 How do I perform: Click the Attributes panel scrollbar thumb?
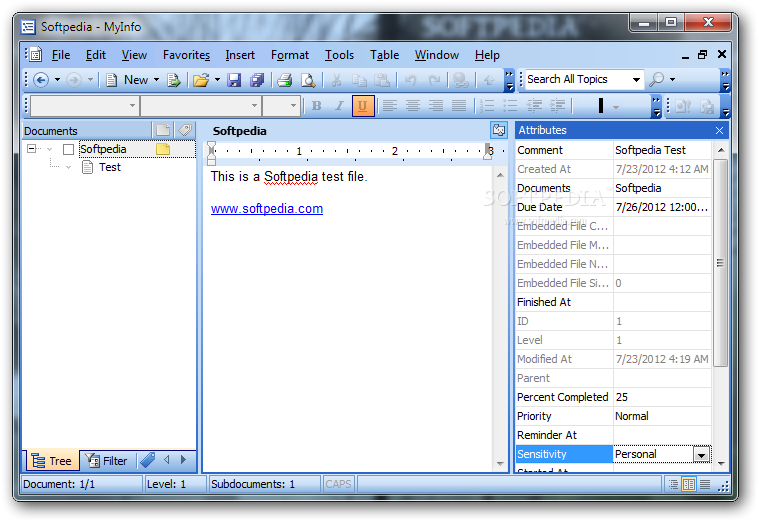720,263
